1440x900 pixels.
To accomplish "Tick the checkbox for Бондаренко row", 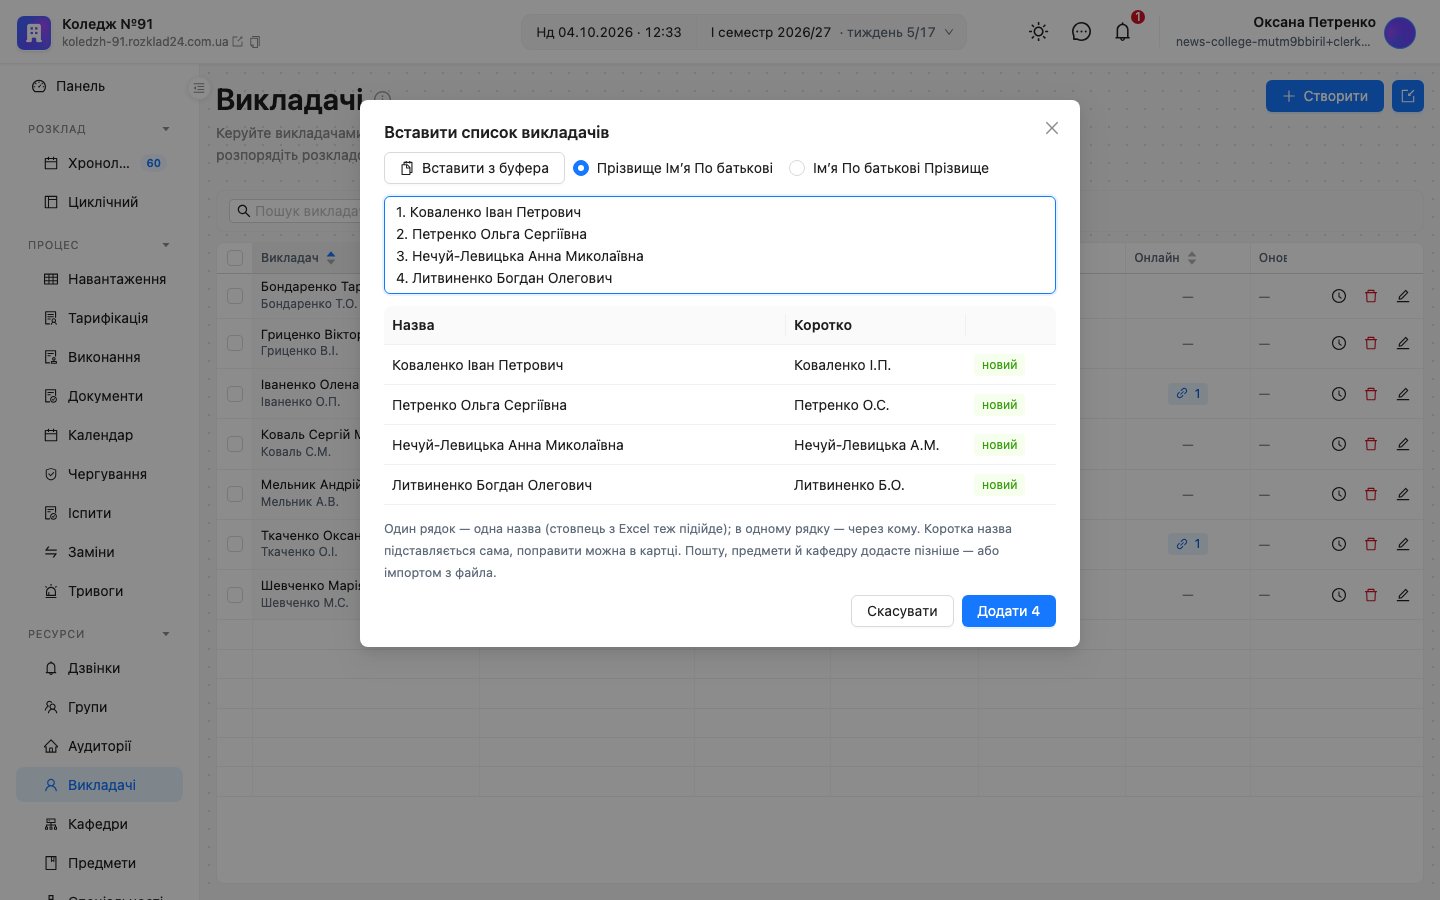I will pyautogui.click(x=235, y=296).
